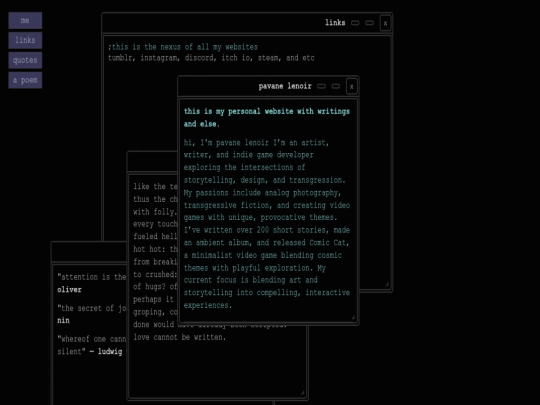Screen dimensions: 540x405
Task: Click "ludwig" in quotes window
Action: click(x=110, y=352)
